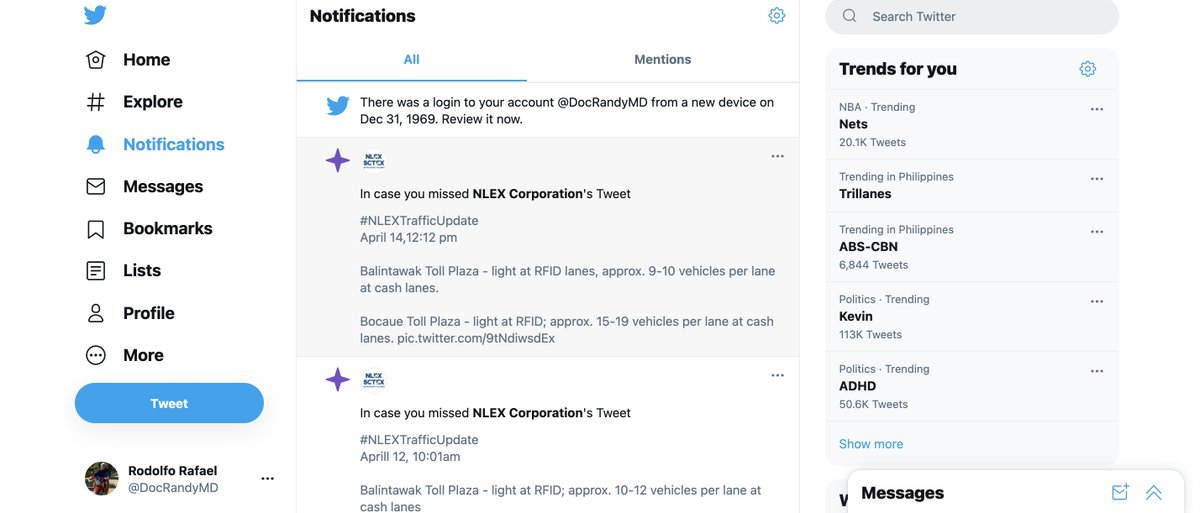Click the Search Twitter input field

tap(971, 17)
